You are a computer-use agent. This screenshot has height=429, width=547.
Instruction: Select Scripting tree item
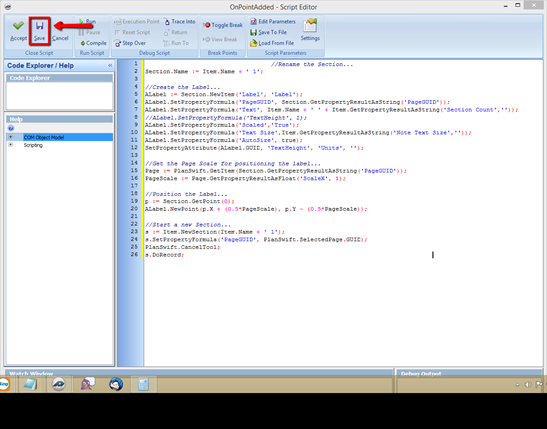pyautogui.click(x=33, y=145)
